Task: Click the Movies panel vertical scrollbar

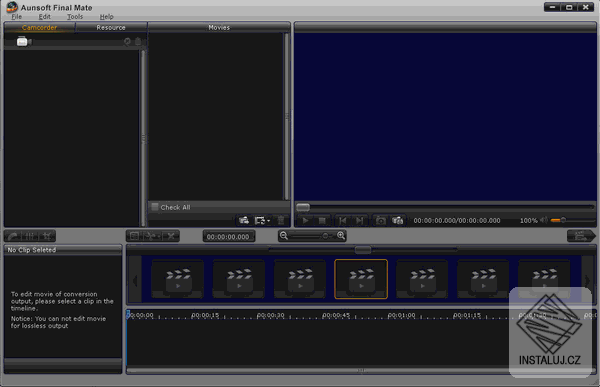Action: 287,116
